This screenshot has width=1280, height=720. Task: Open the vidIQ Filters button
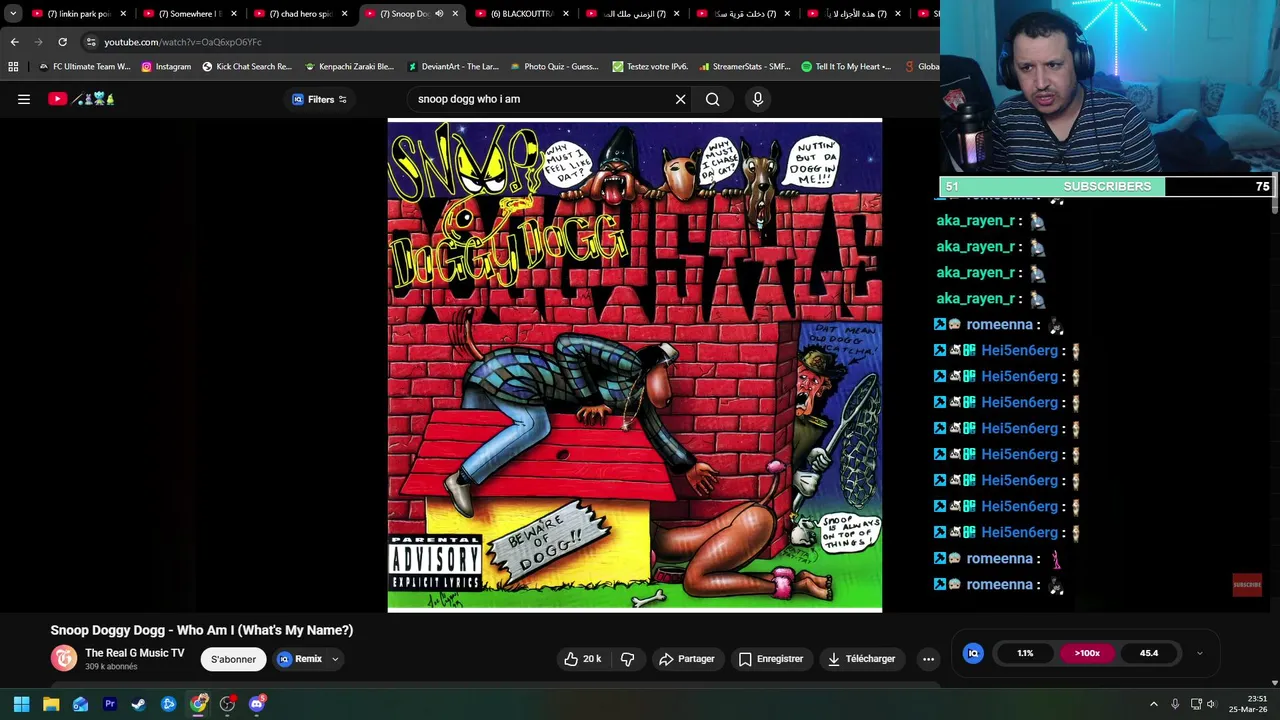click(x=319, y=99)
